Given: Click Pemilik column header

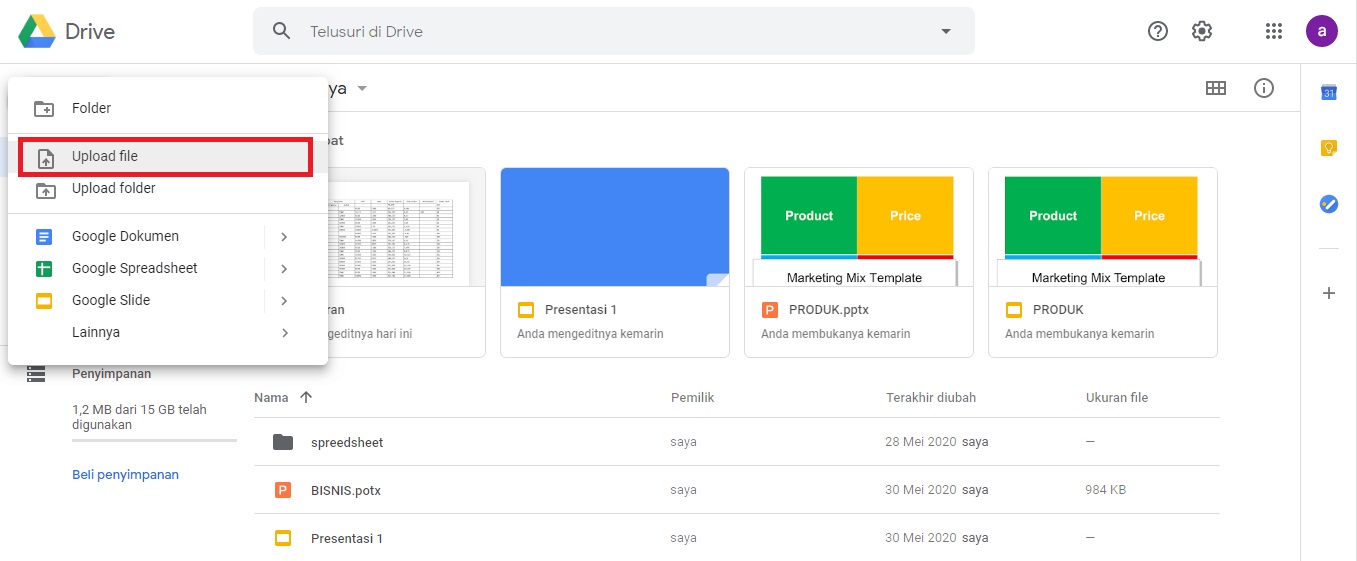Looking at the screenshot, I should 692,398.
